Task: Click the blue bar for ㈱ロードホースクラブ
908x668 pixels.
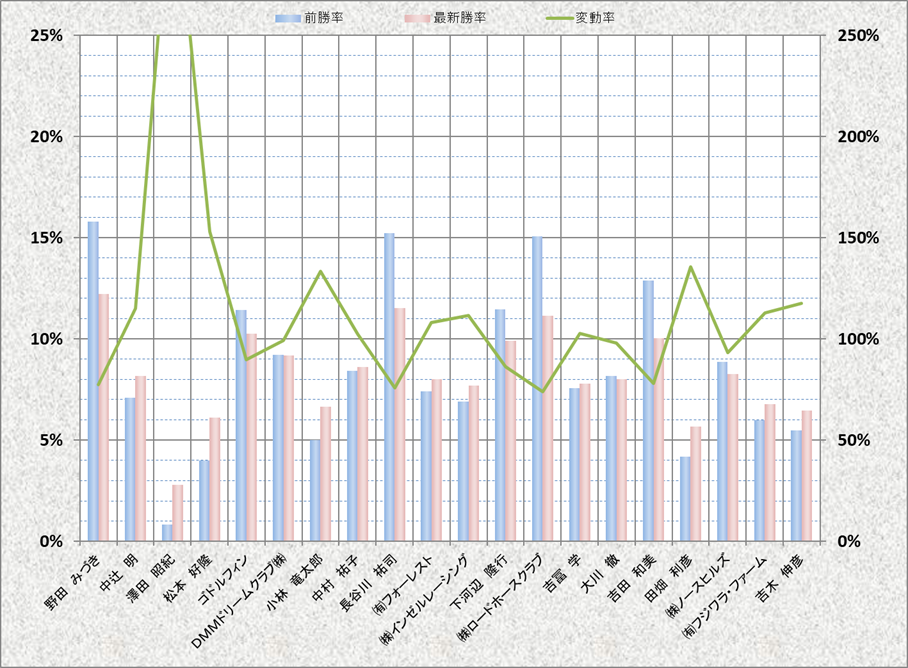Action: 537,390
